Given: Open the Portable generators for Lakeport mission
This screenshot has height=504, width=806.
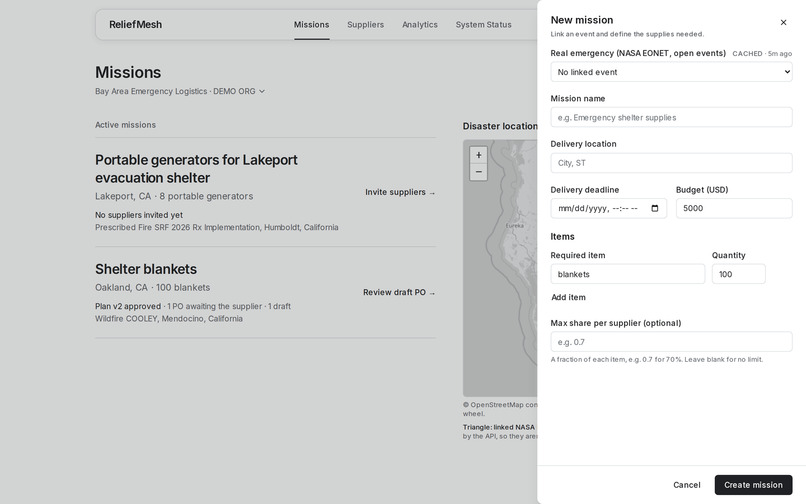Looking at the screenshot, I should click(x=196, y=169).
